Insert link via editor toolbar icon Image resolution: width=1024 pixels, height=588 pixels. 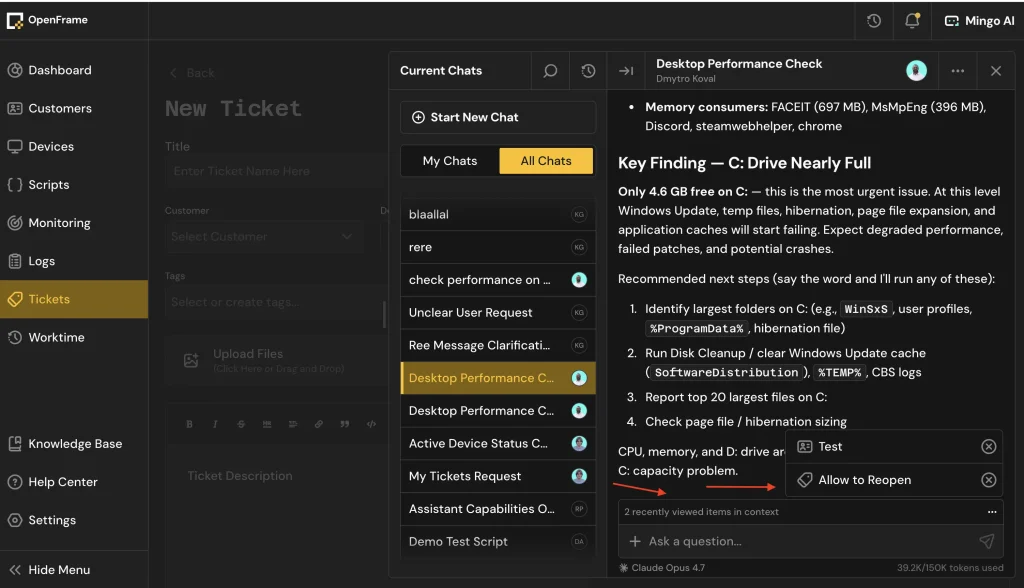pos(319,424)
